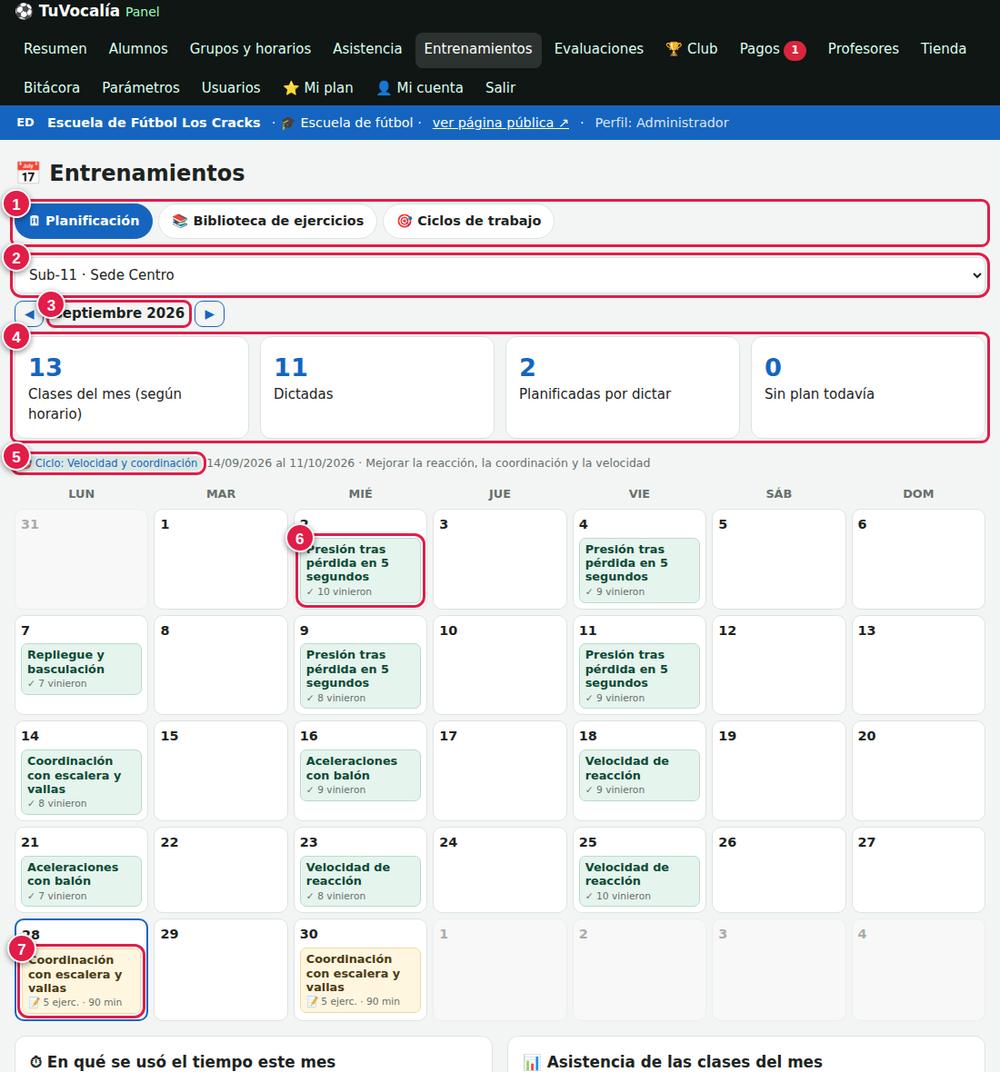Open Parámetros settings
The height and width of the screenshot is (1072, 1000).
[140, 88]
